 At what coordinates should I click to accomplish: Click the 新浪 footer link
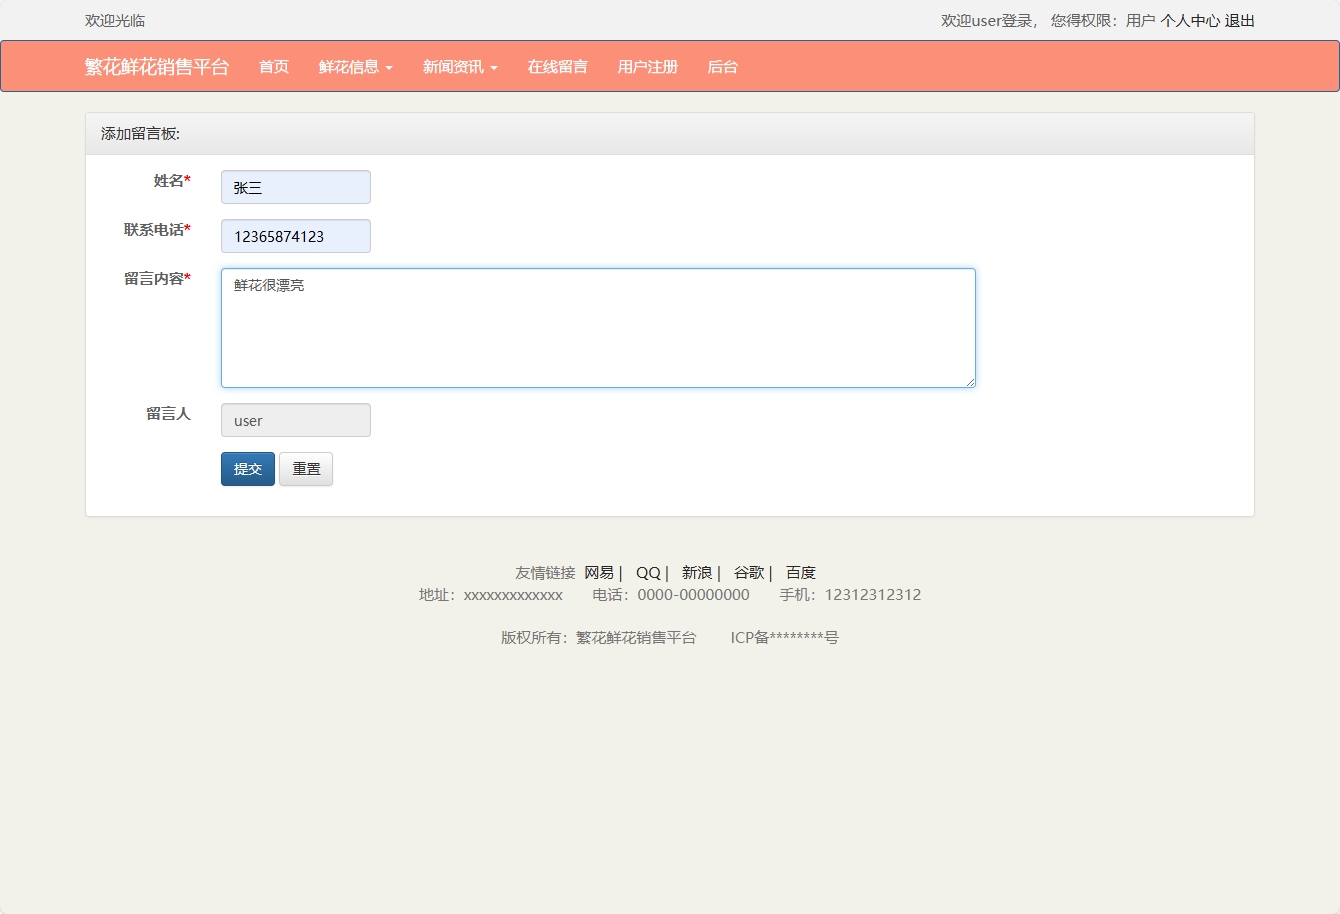(x=696, y=572)
